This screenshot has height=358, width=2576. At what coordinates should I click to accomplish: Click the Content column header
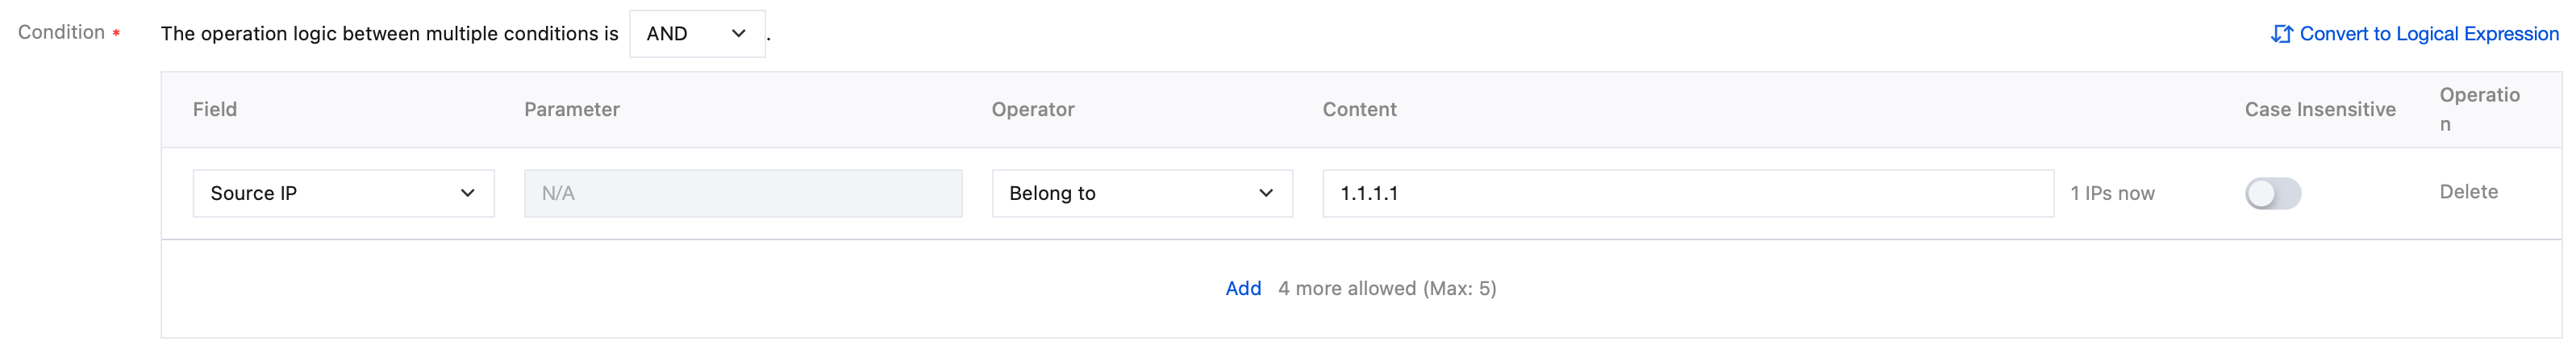tap(1359, 110)
